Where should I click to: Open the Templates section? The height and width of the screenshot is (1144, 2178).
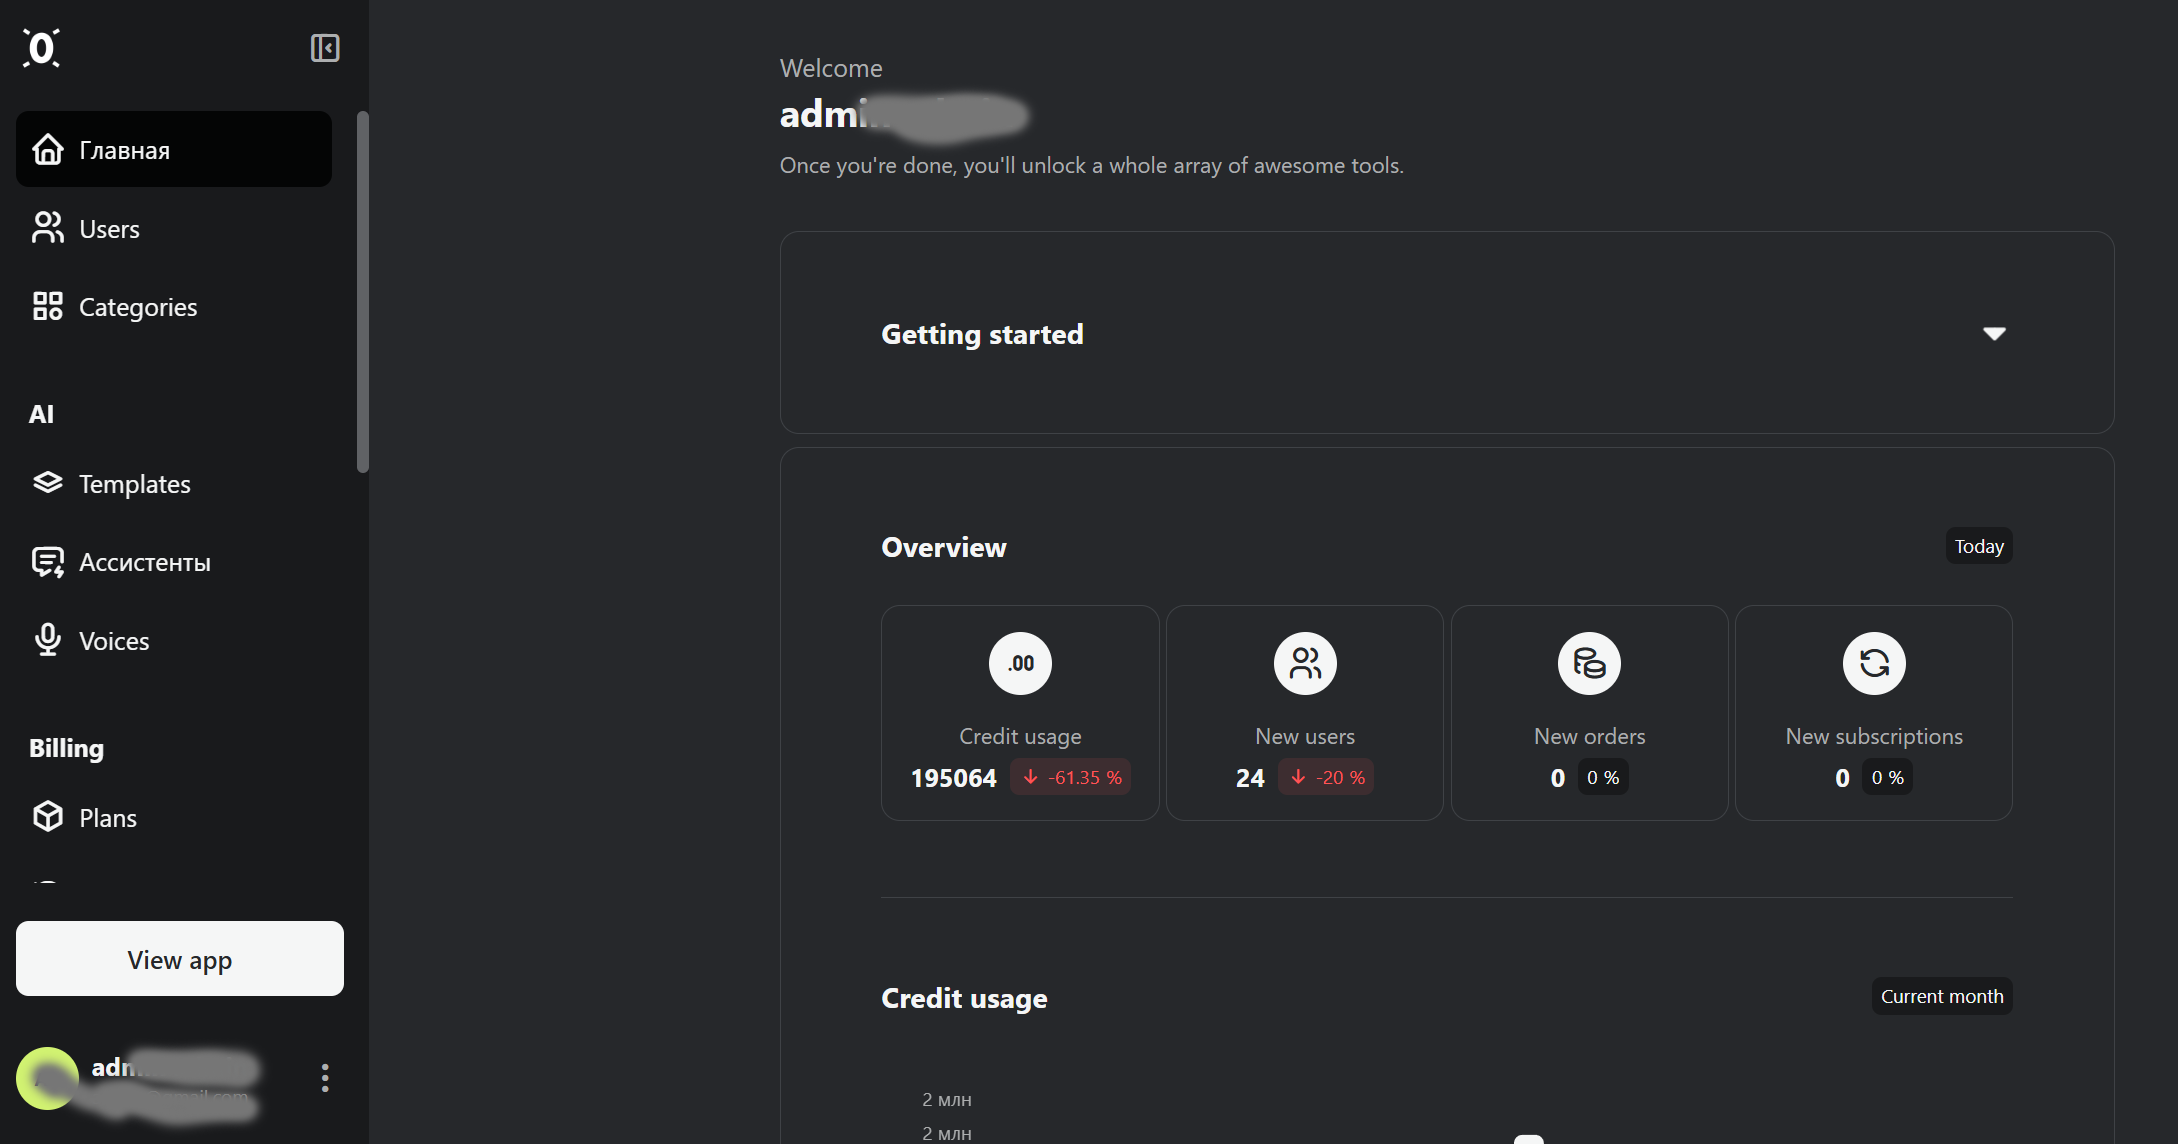[174, 484]
